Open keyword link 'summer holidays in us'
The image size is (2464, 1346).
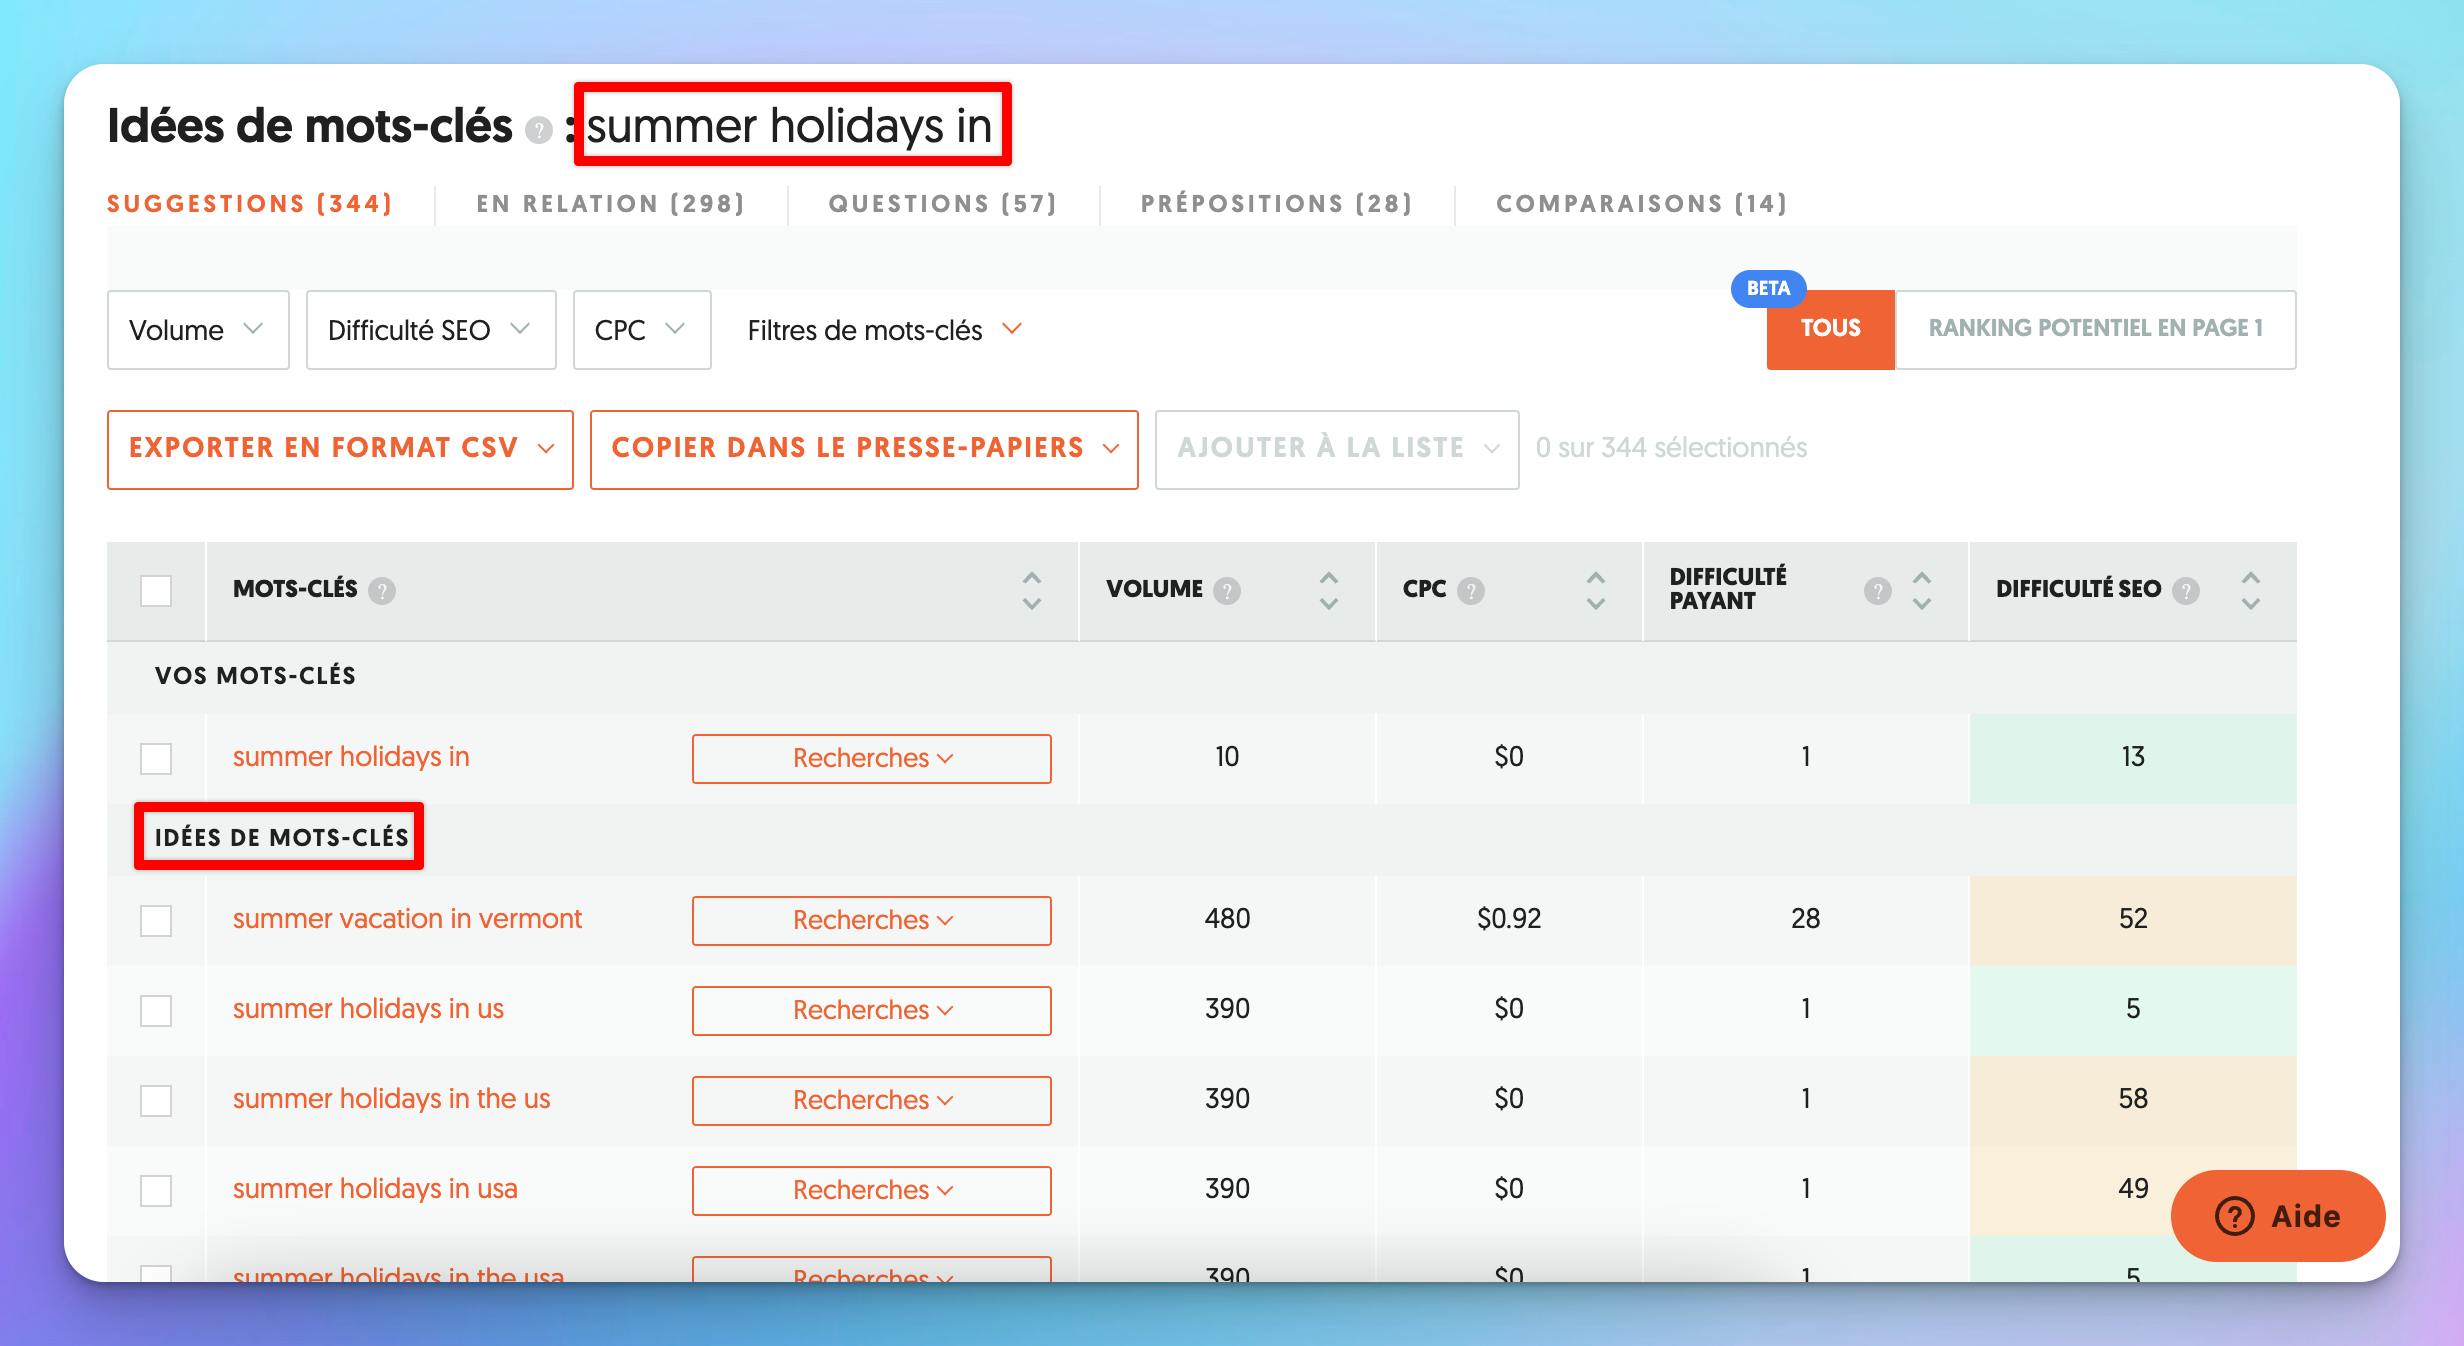click(x=368, y=1009)
